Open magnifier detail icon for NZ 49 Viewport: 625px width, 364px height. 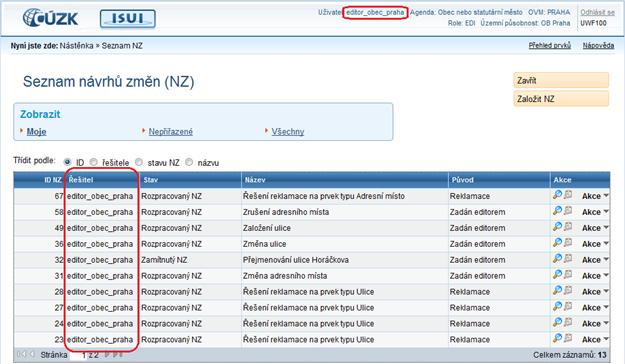[557, 226]
